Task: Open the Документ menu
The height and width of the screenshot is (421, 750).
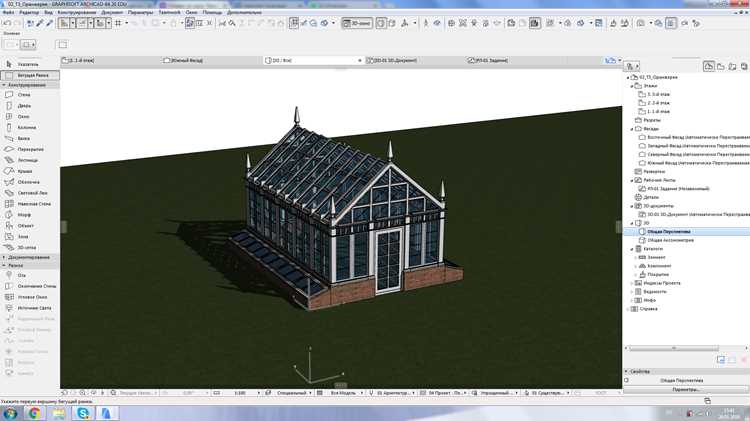Action: coord(112,12)
